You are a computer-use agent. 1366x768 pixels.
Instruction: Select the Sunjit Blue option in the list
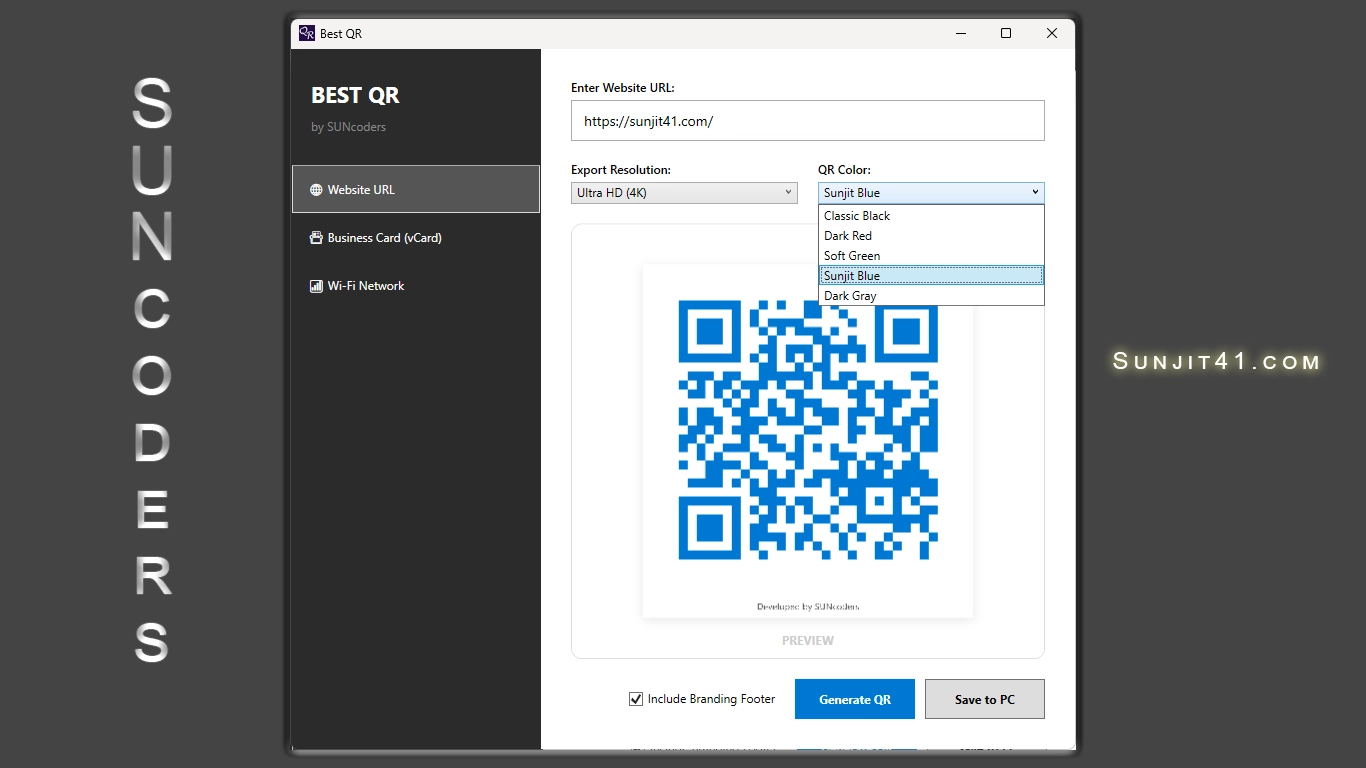pos(931,276)
